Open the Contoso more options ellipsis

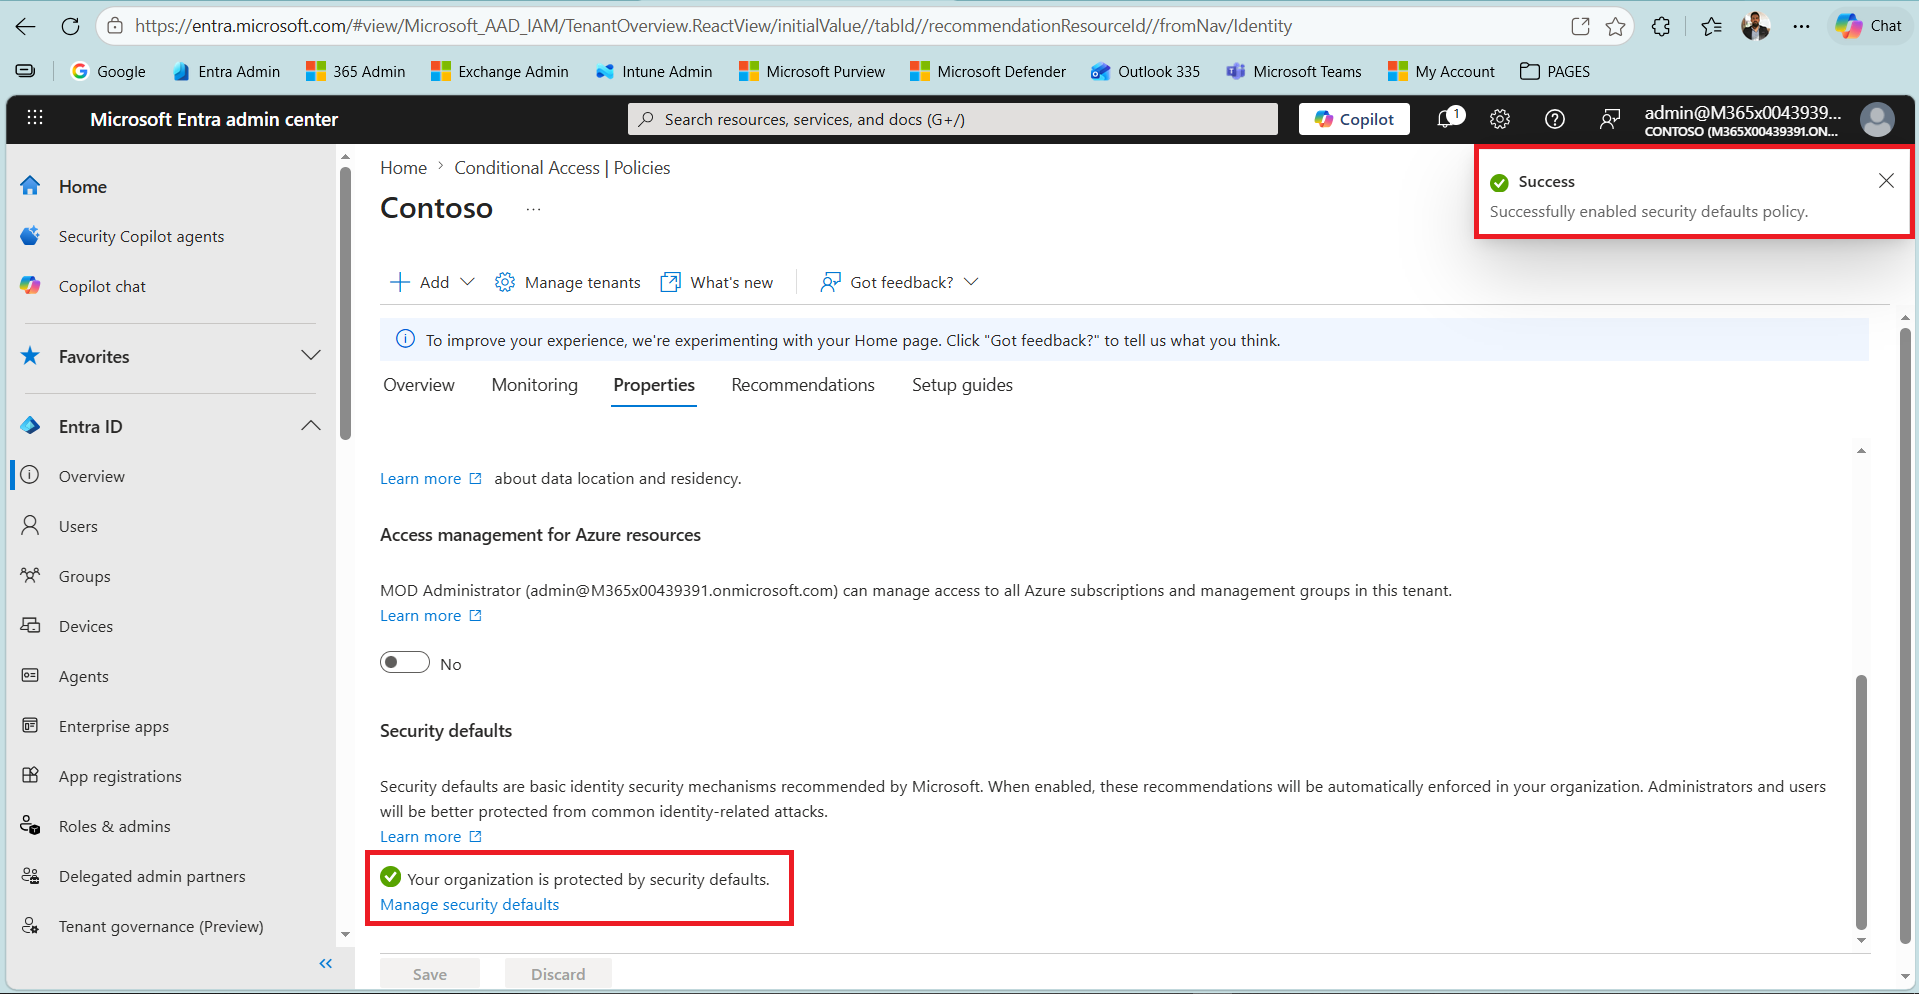pyautogui.click(x=533, y=209)
